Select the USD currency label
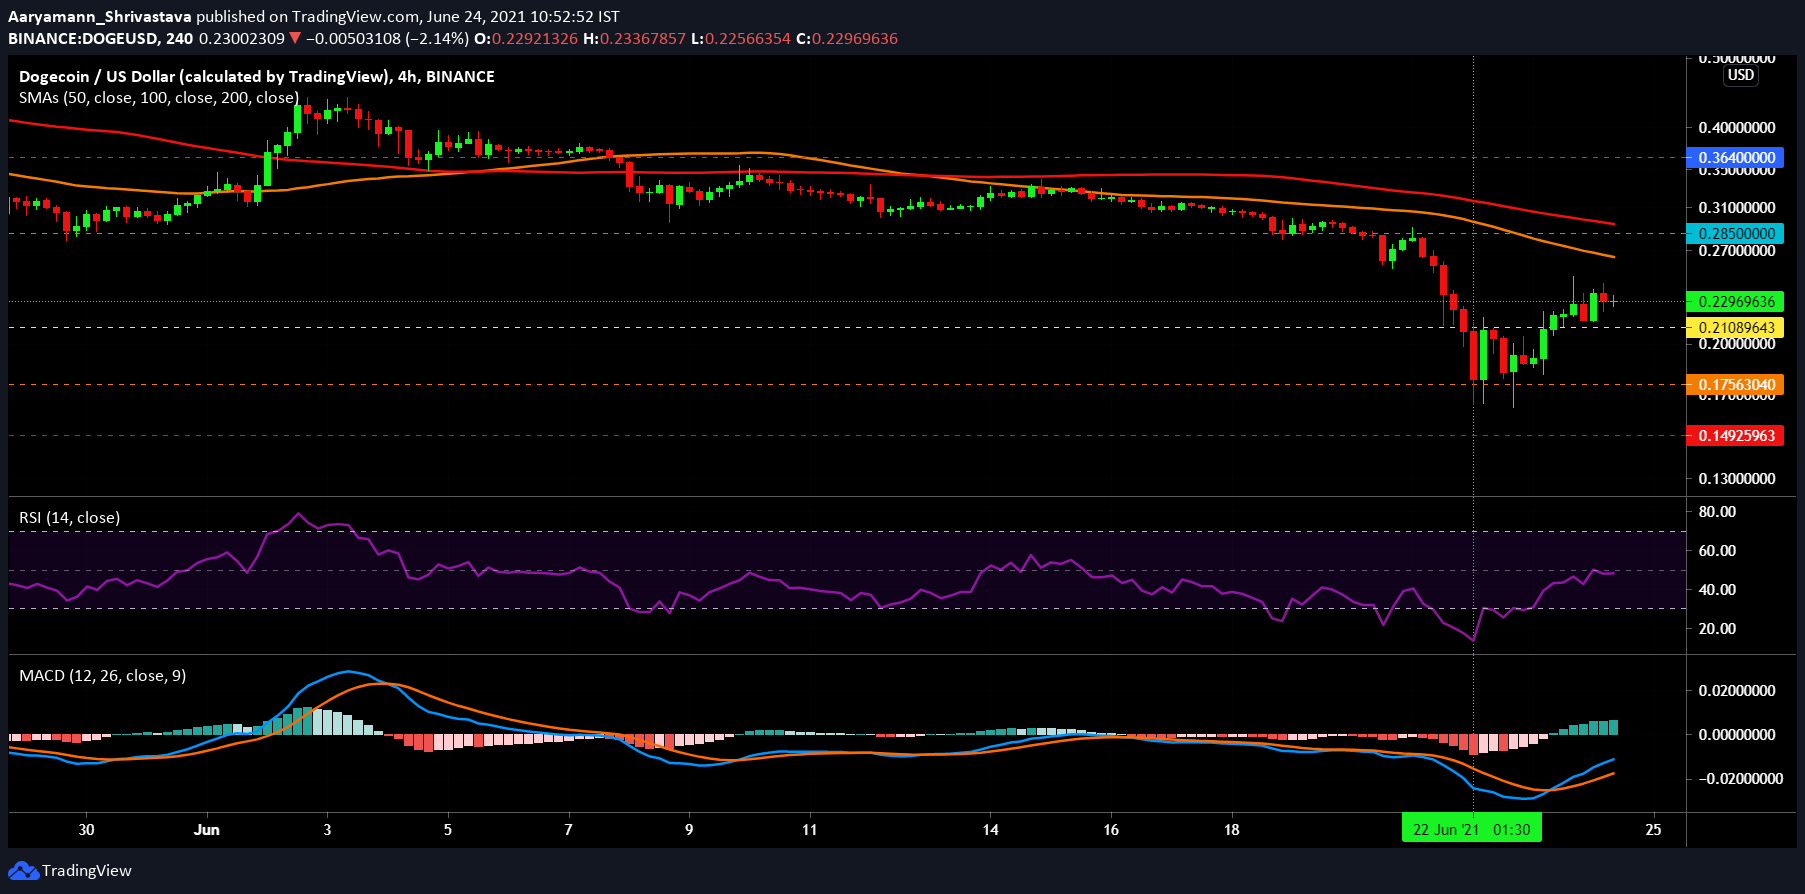Image resolution: width=1805 pixels, height=894 pixels. (x=1741, y=75)
